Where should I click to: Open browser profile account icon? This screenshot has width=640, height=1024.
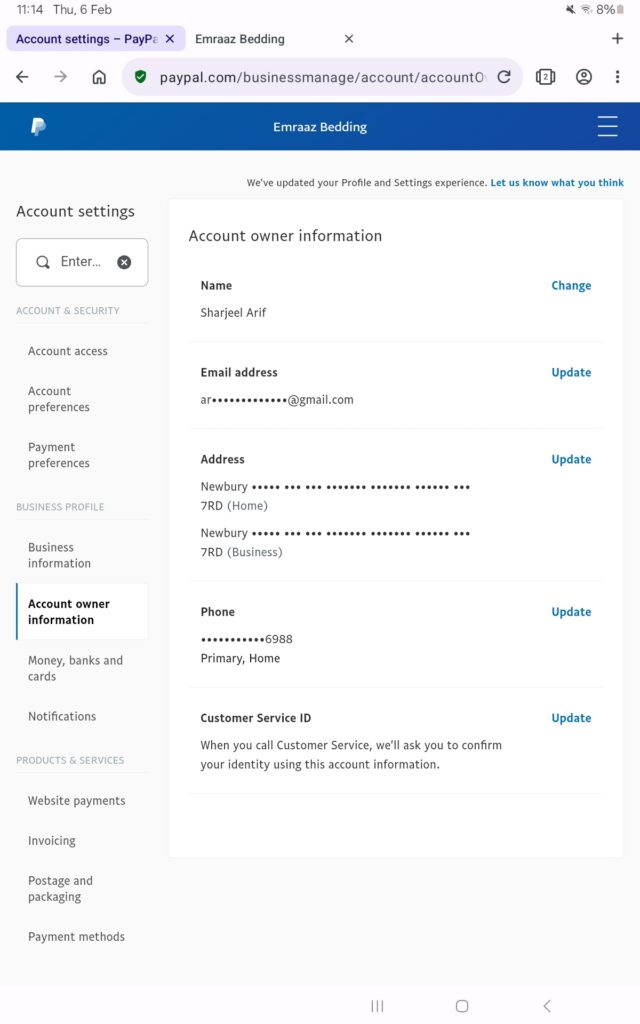(x=584, y=77)
